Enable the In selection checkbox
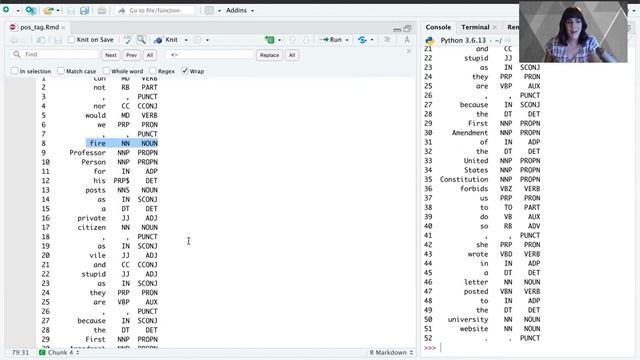640x360 pixels. (x=15, y=71)
